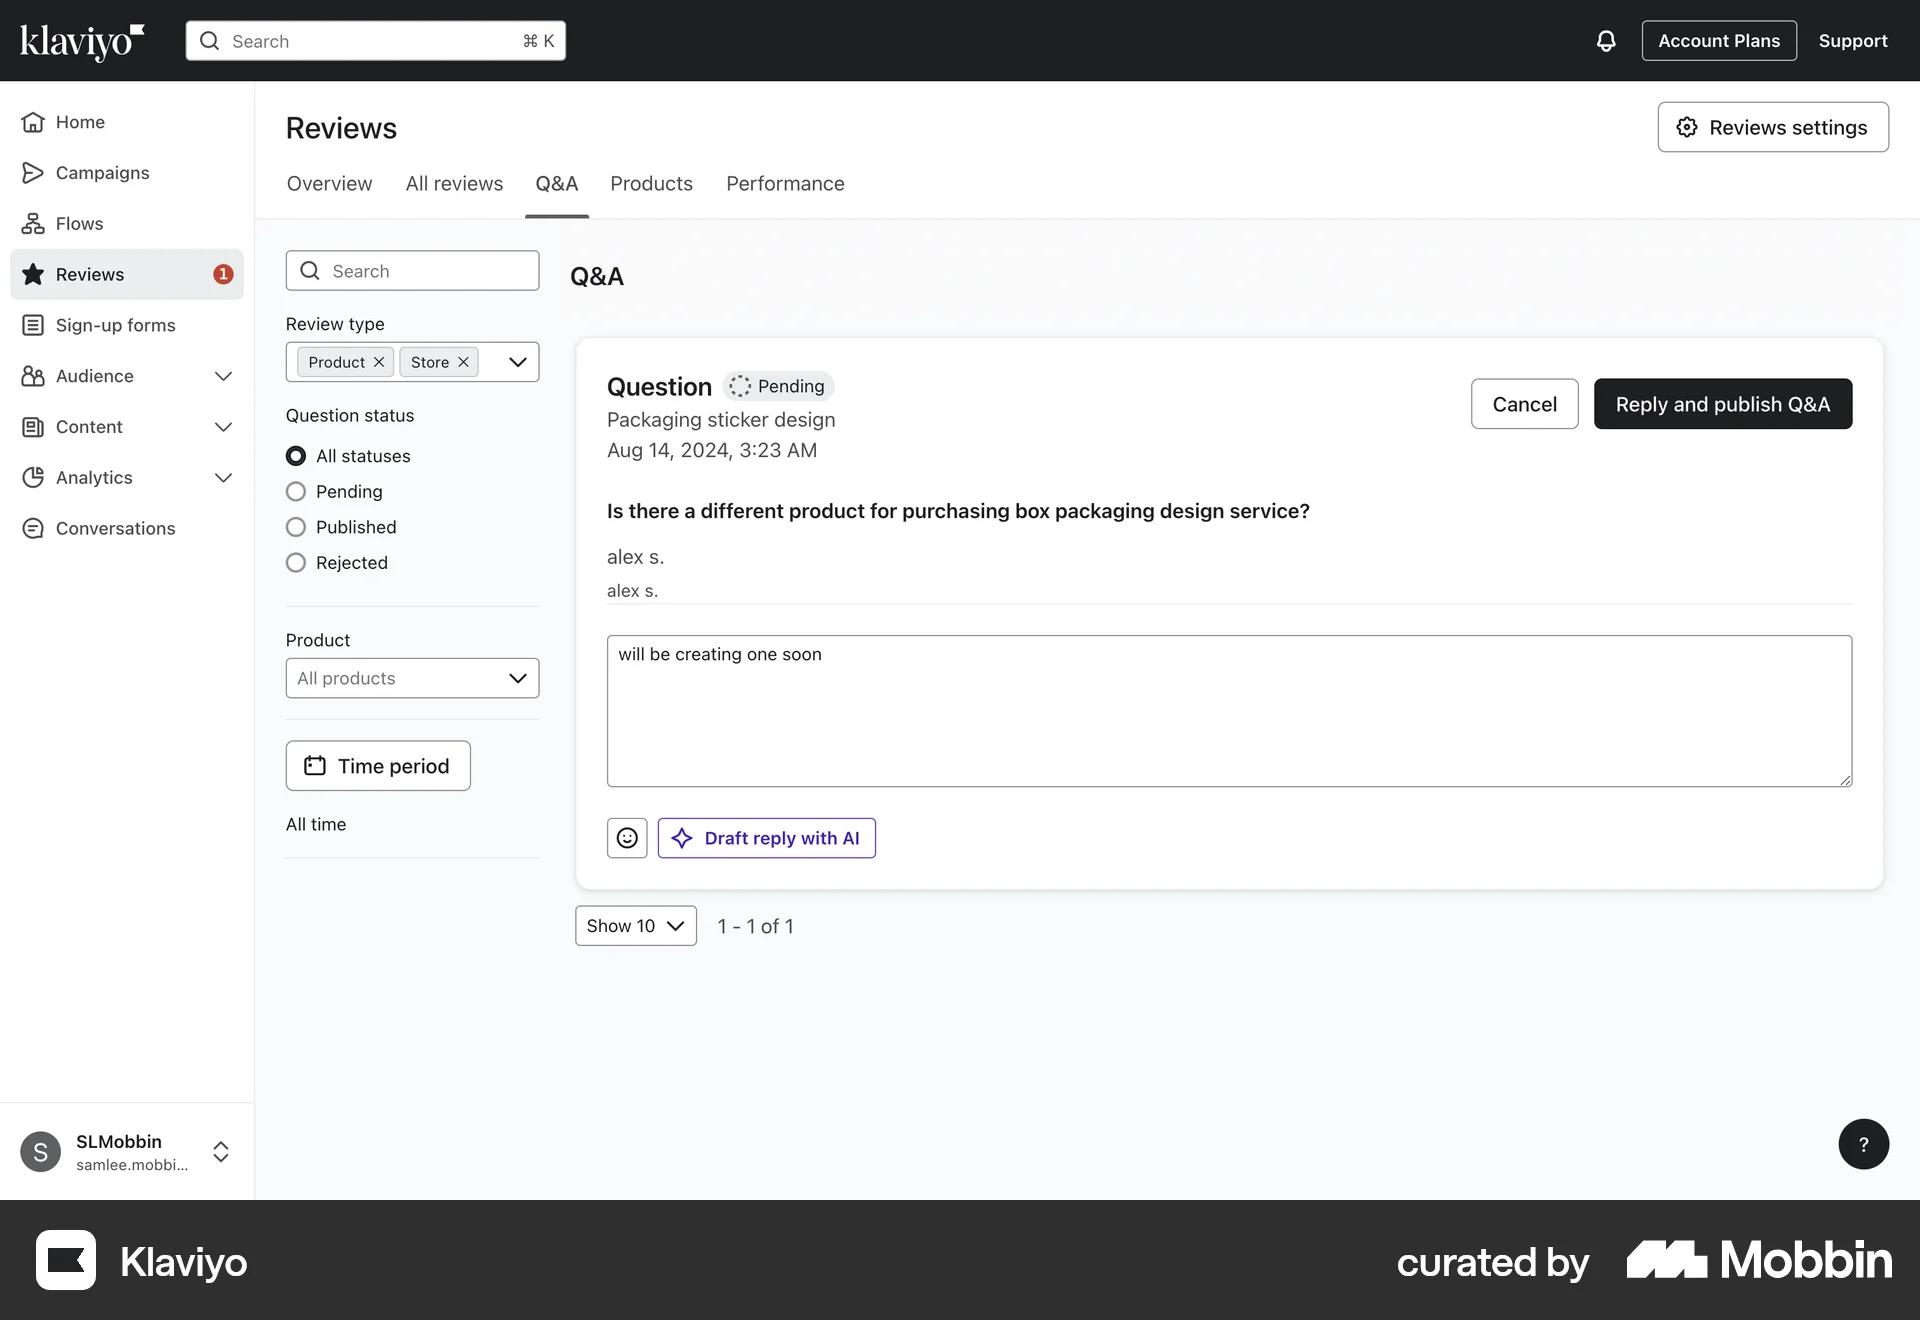Select the Pending question status
The image size is (1920, 1320).
pyautogui.click(x=296, y=492)
